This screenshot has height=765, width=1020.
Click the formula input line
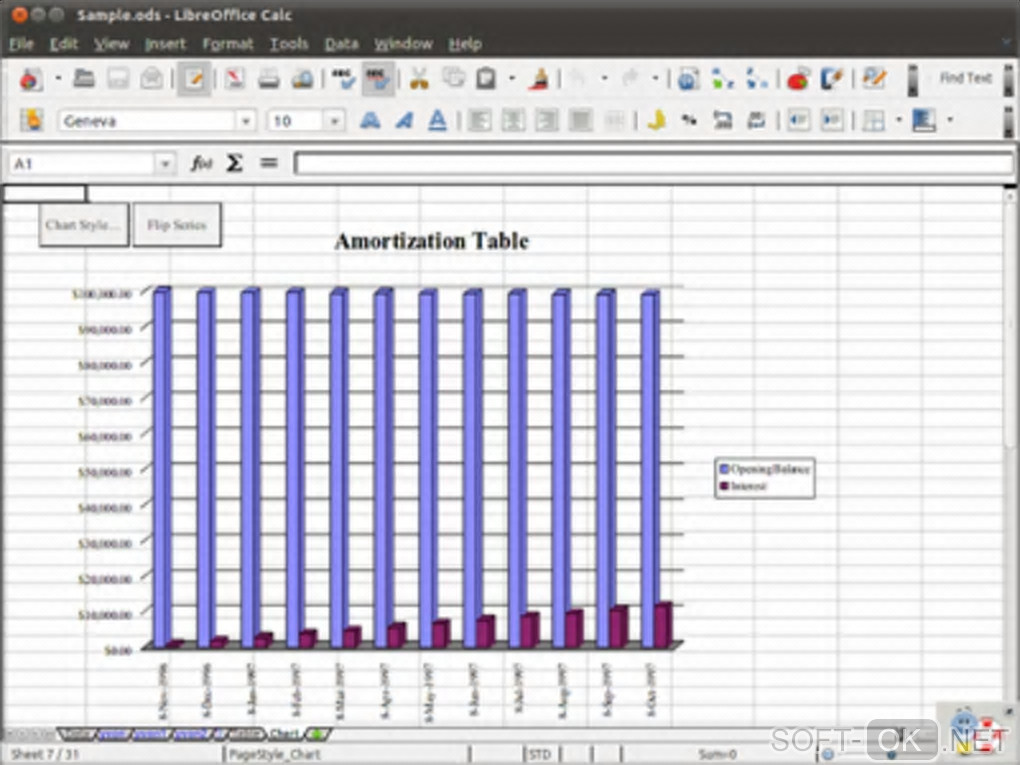pos(653,164)
